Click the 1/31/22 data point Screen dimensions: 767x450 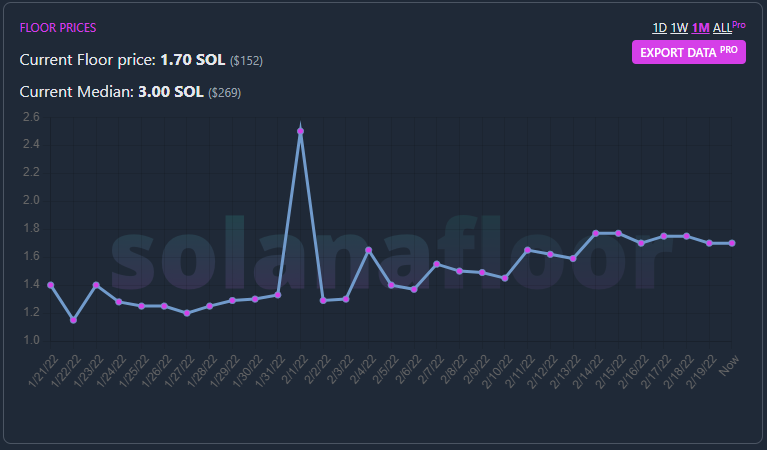(x=278, y=295)
